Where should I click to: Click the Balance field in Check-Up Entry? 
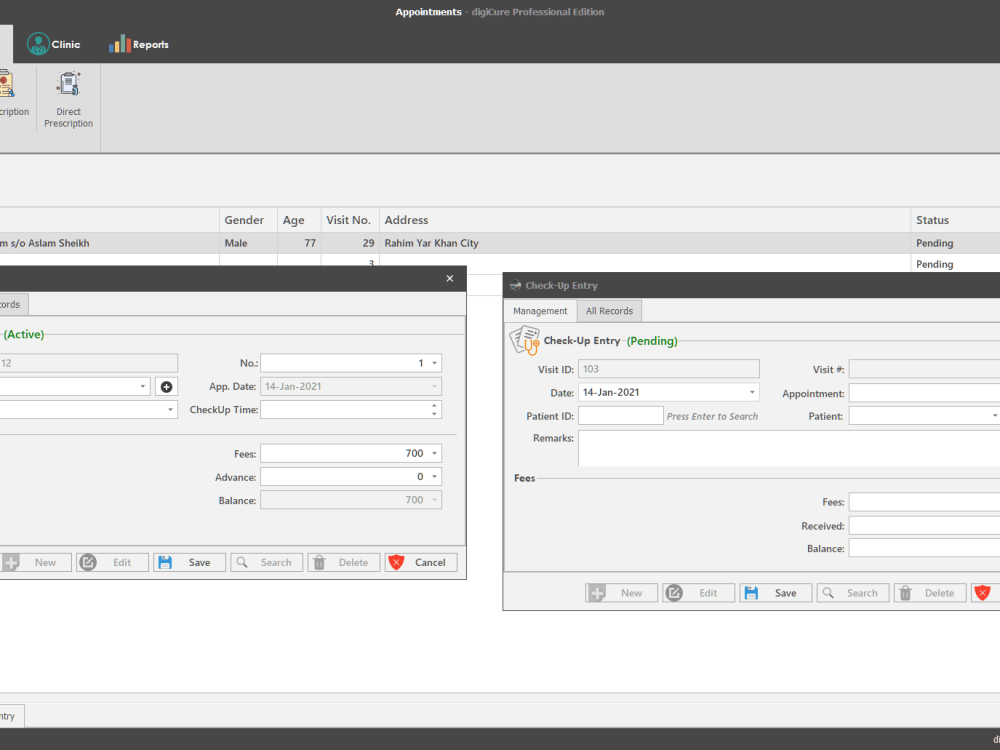(x=924, y=548)
